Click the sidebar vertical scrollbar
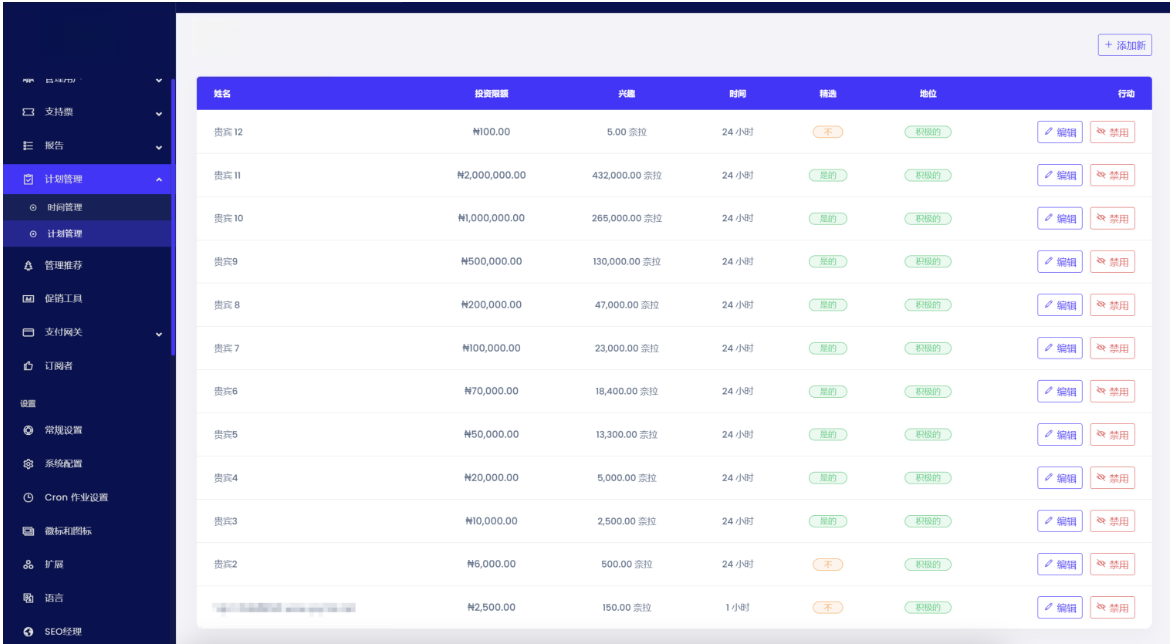This screenshot has height=644, width=1176. pos(173,217)
